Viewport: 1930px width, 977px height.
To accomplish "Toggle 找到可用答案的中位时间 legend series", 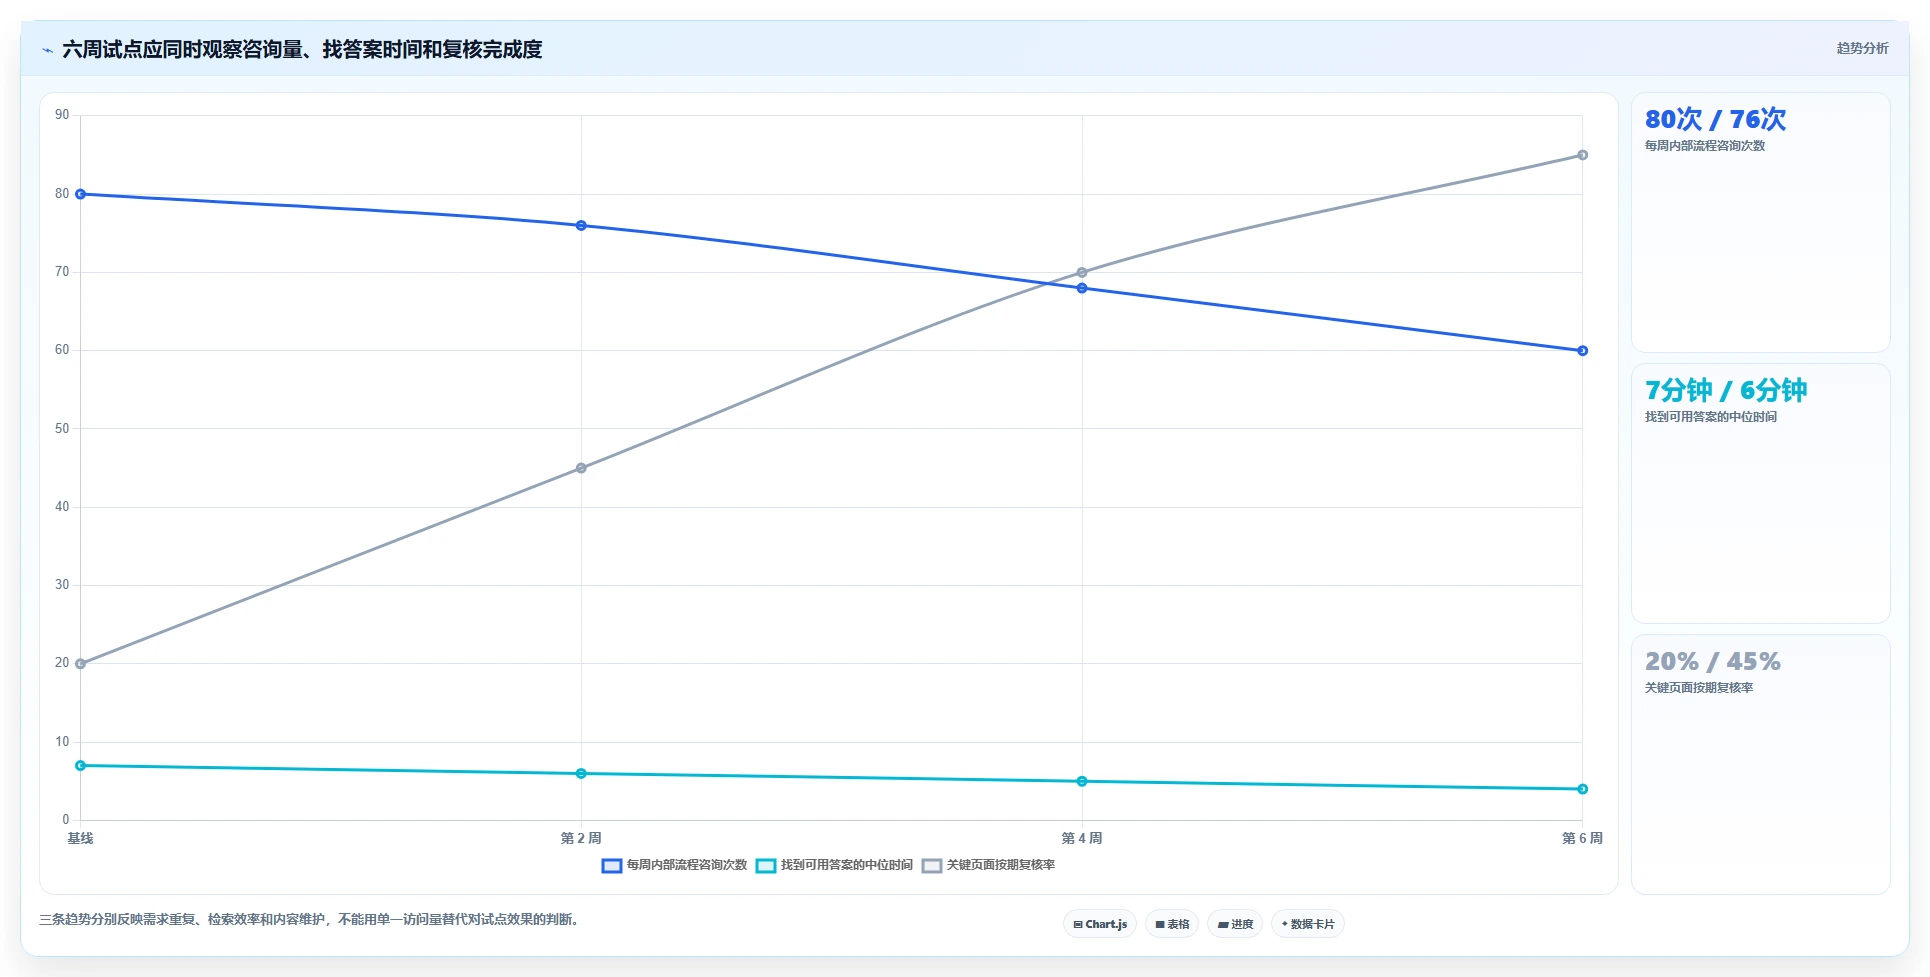I will click(834, 865).
